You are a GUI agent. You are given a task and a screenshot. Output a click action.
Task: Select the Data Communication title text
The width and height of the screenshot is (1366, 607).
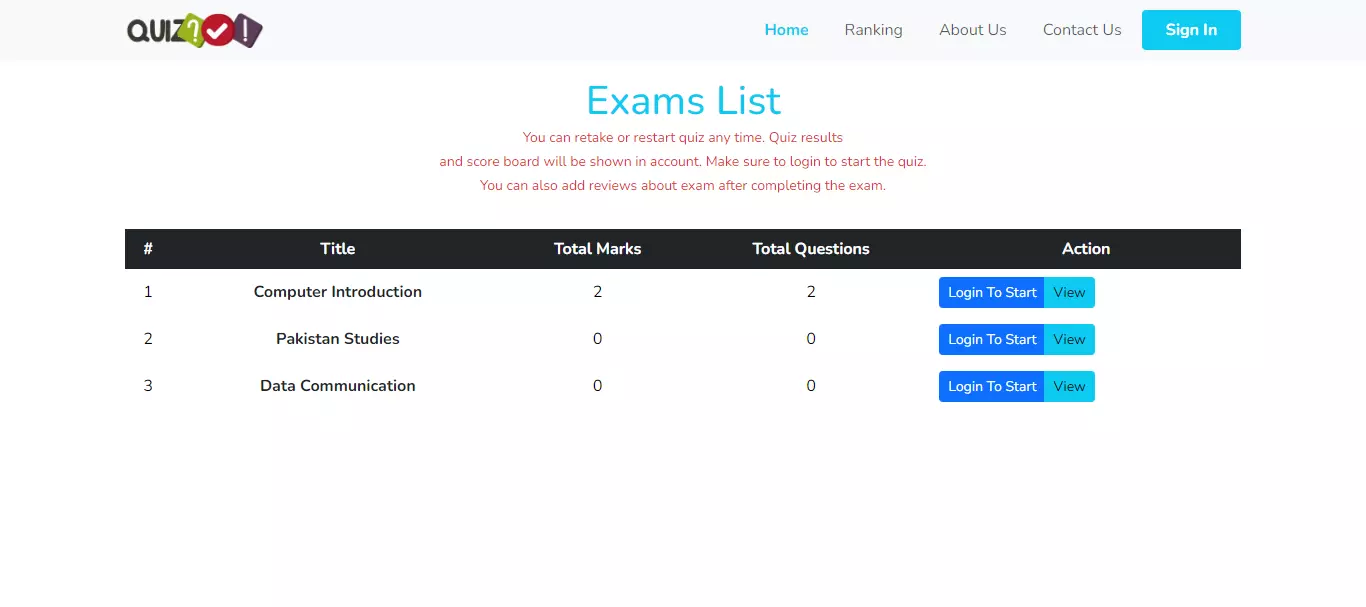(x=338, y=386)
